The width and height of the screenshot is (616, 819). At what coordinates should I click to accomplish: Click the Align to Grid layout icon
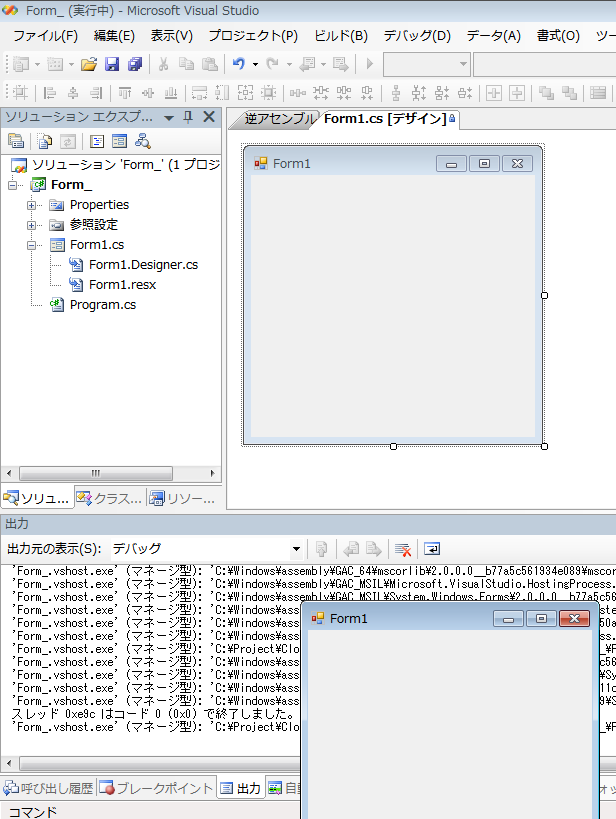pos(20,93)
